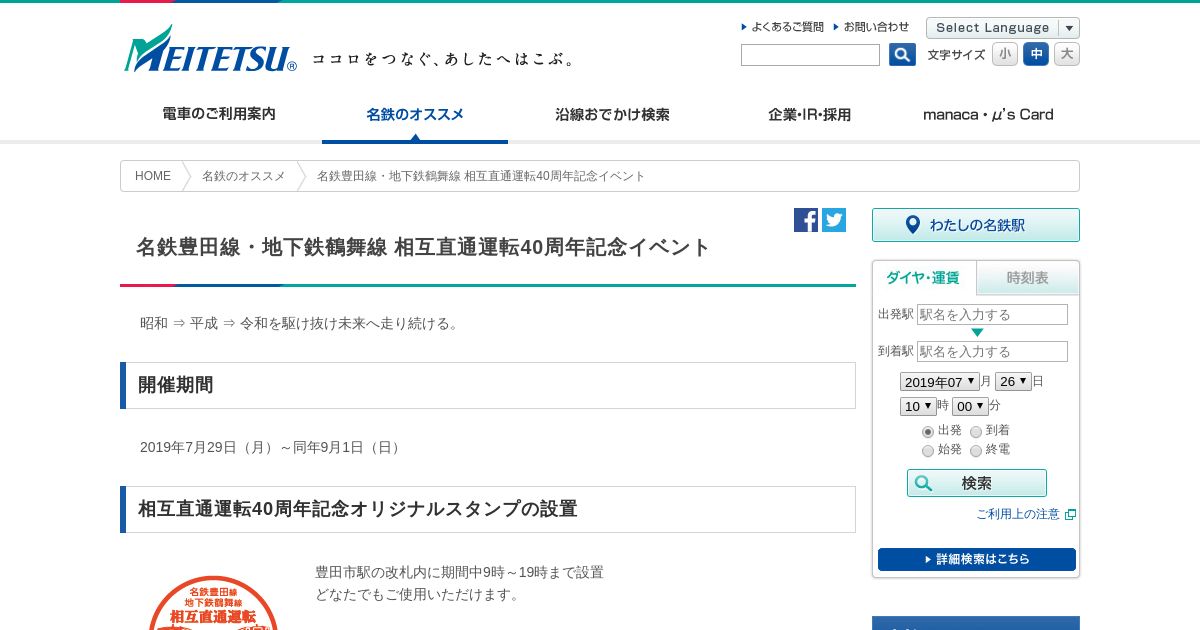Go to HOME breadcrumb
This screenshot has height=630, width=1200.
coord(153,176)
